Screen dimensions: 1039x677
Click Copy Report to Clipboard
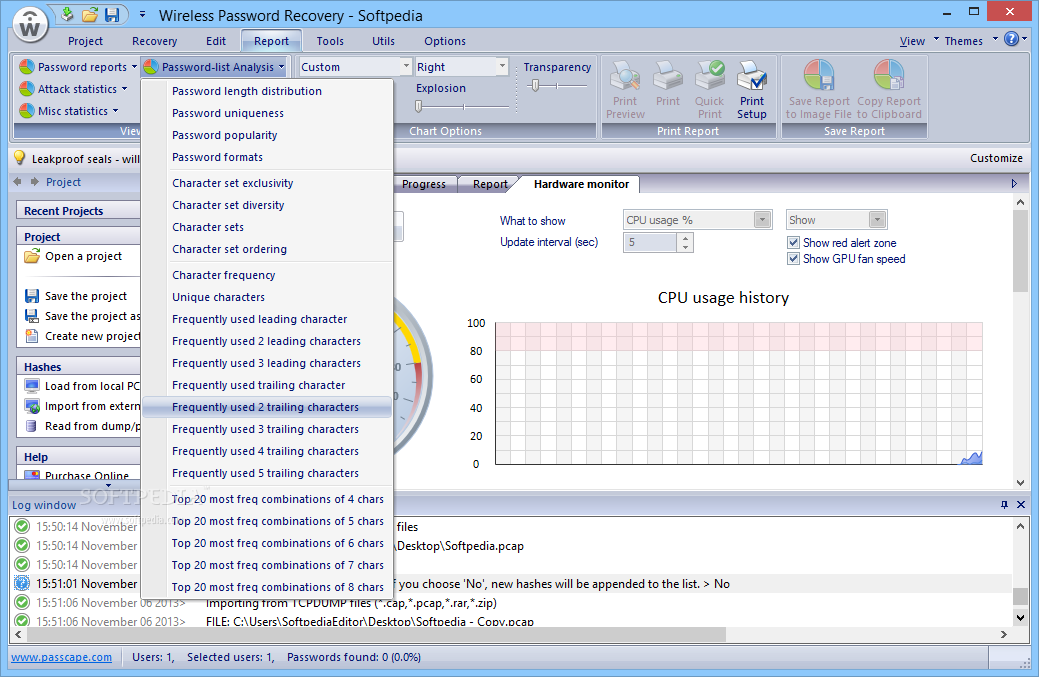(x=889, y=90)
